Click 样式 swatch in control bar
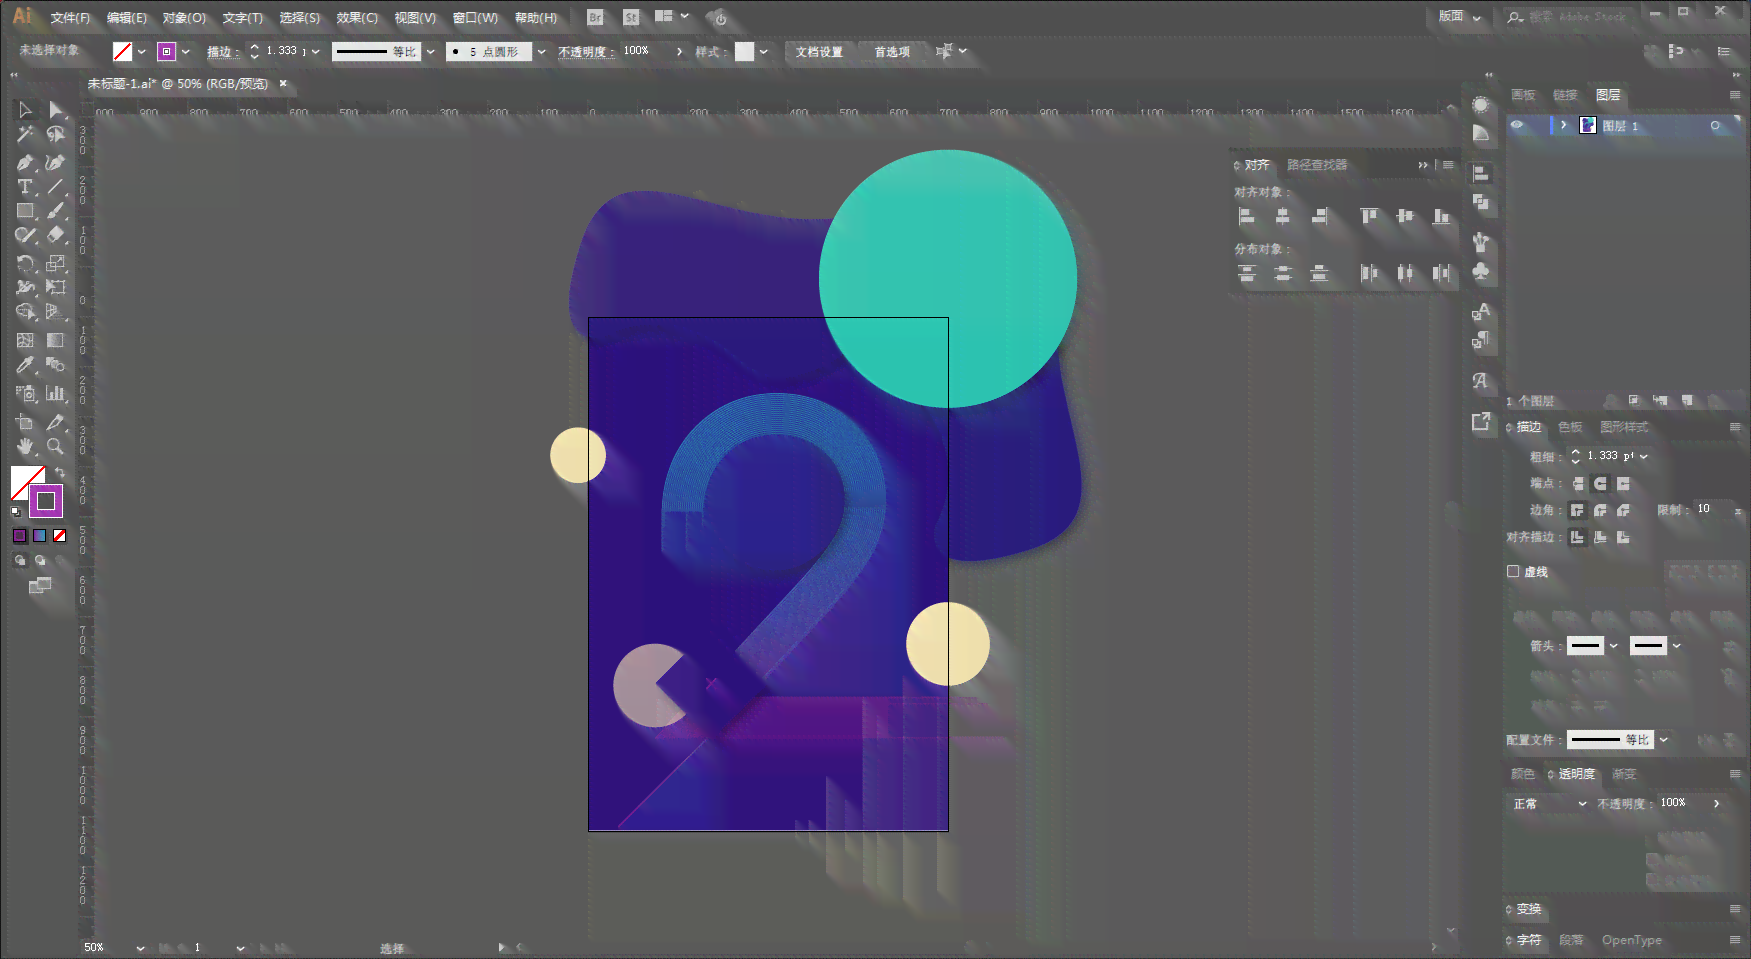This screenshot has height=959, width=1751. click(x=745, y=52)
